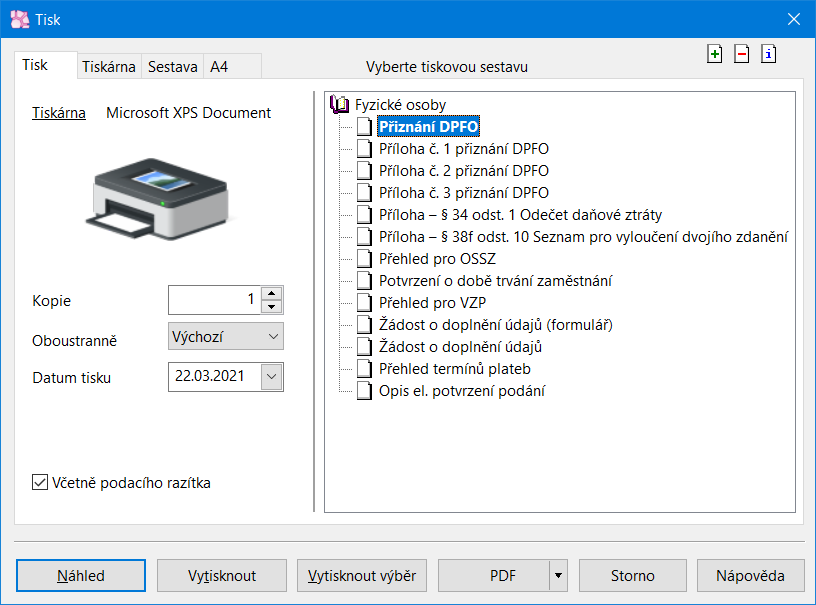This screenshot has height=605, width=816.
Task: Select Přiznání DPFO in the tree
Action: click(x=428, y=126)
